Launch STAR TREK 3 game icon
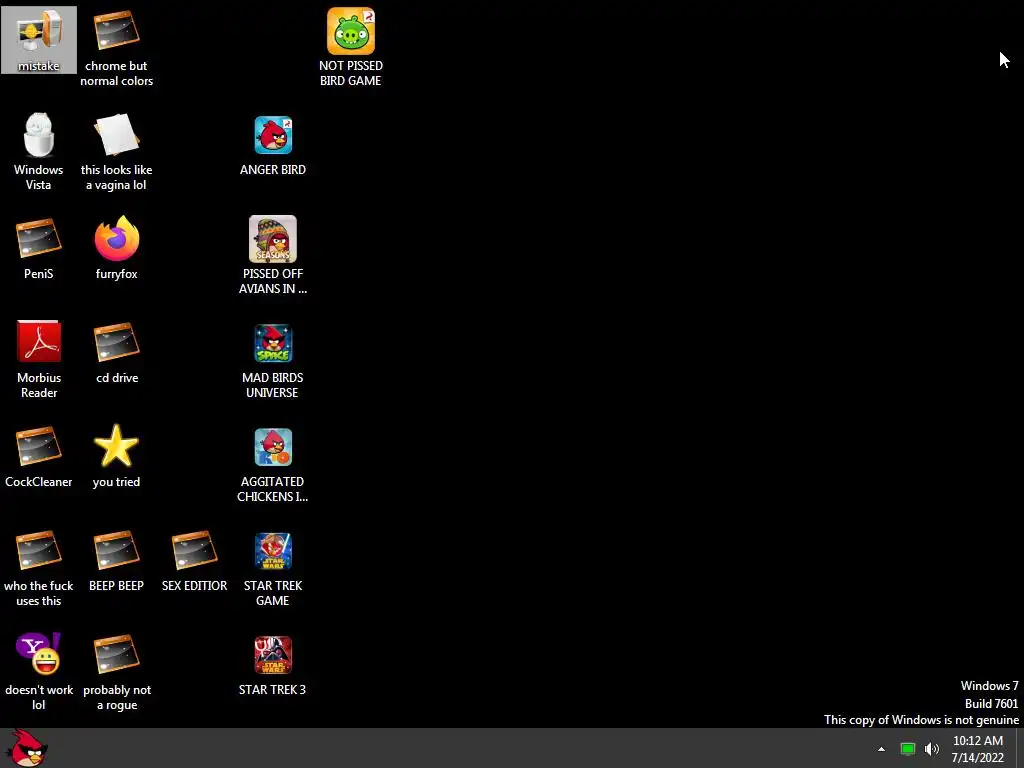The width and height of the screenshot is (1024, 768). click(x=273, y=665)
